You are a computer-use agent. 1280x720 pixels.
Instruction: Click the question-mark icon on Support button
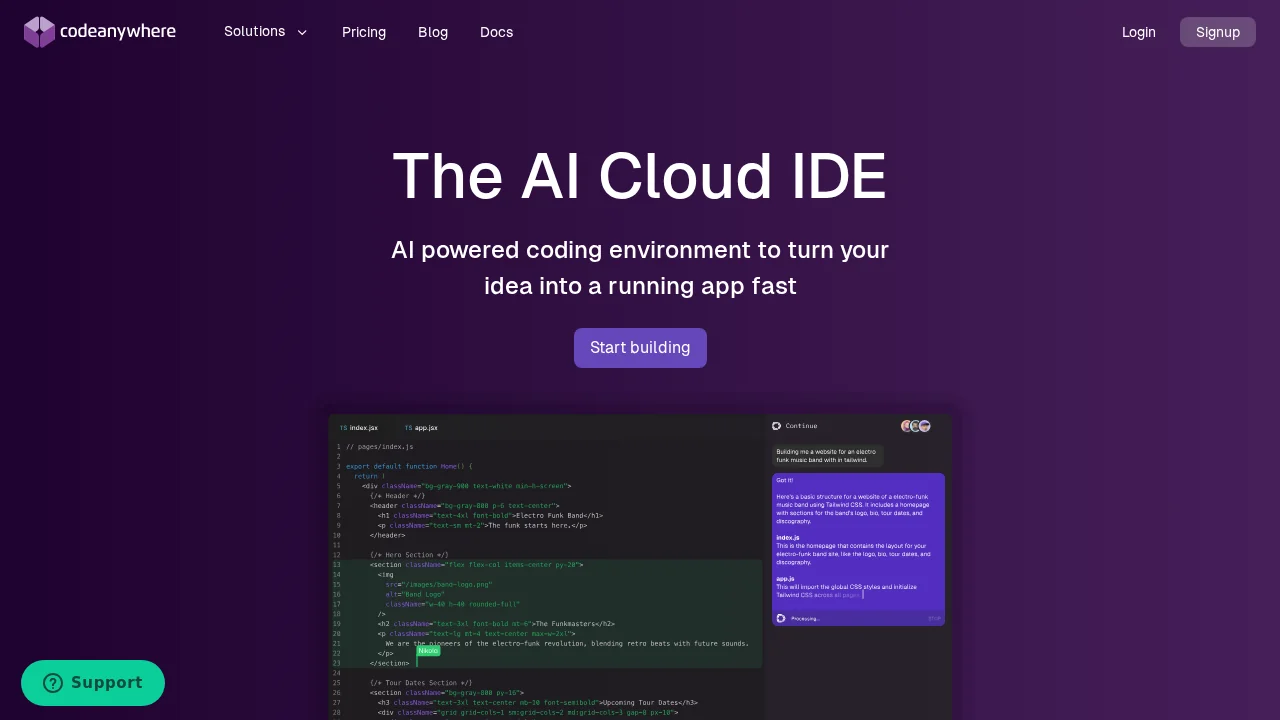[x=53, y=683]
